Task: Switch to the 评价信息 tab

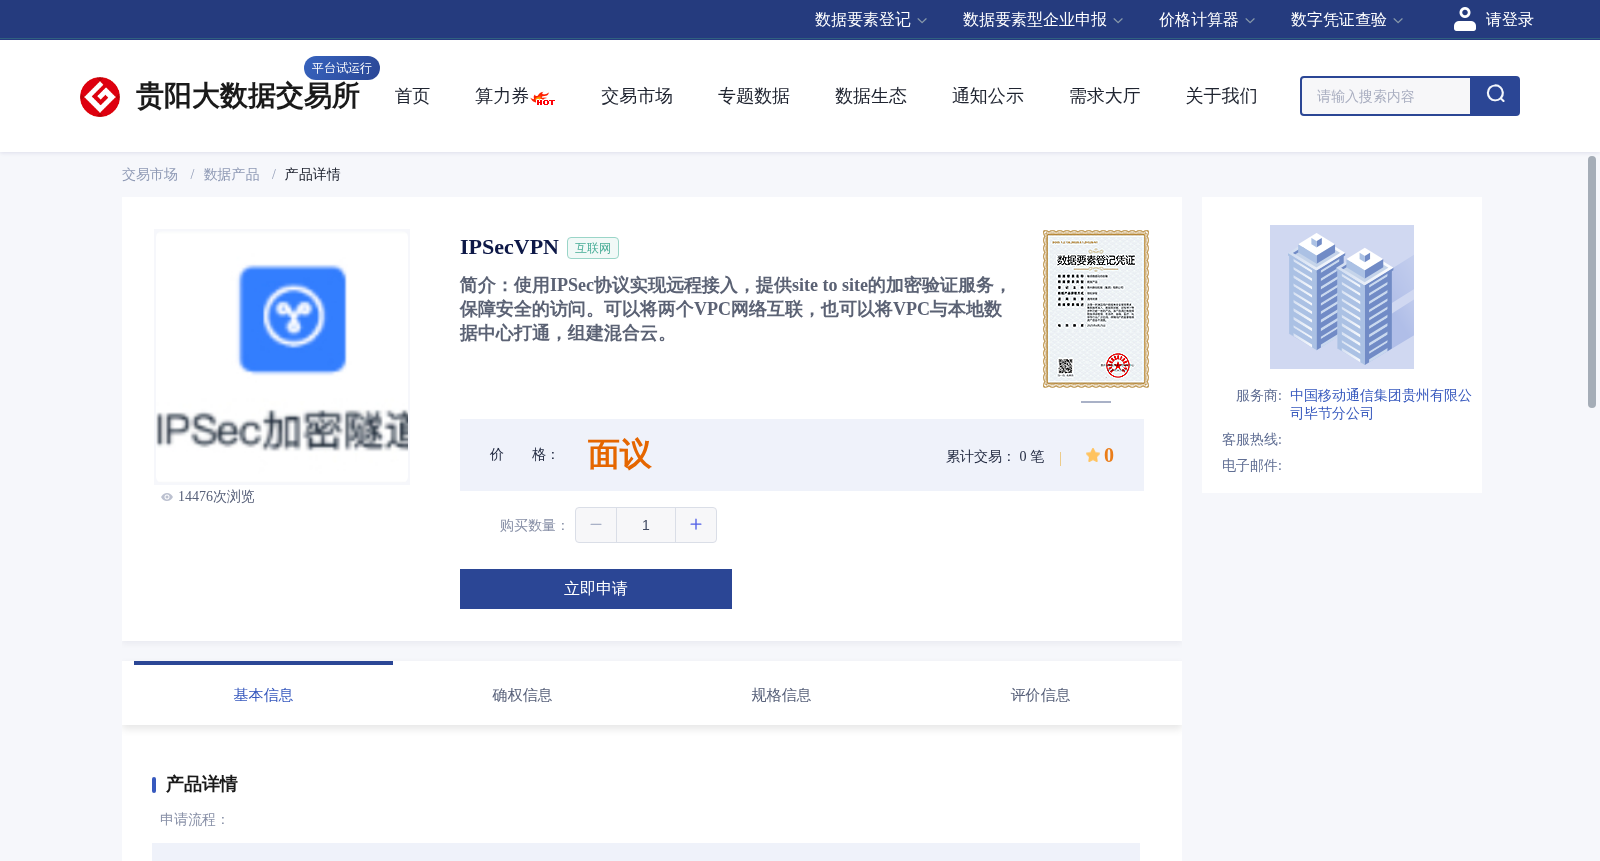Action: [1040, 695]
